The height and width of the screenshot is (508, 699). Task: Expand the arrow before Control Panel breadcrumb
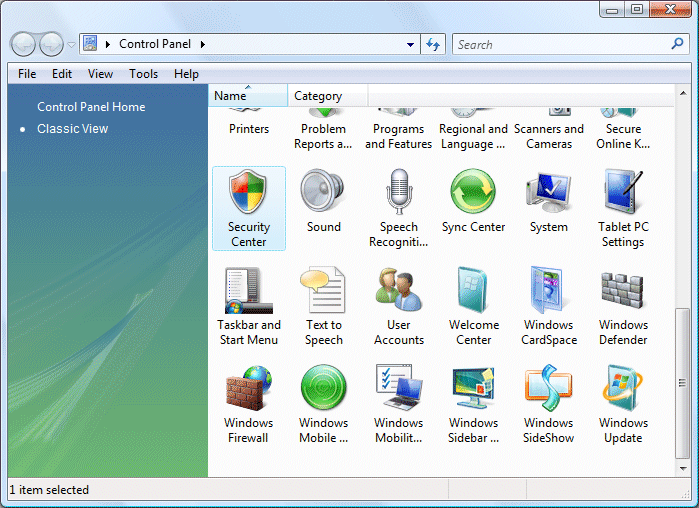(x=108, y=44)
